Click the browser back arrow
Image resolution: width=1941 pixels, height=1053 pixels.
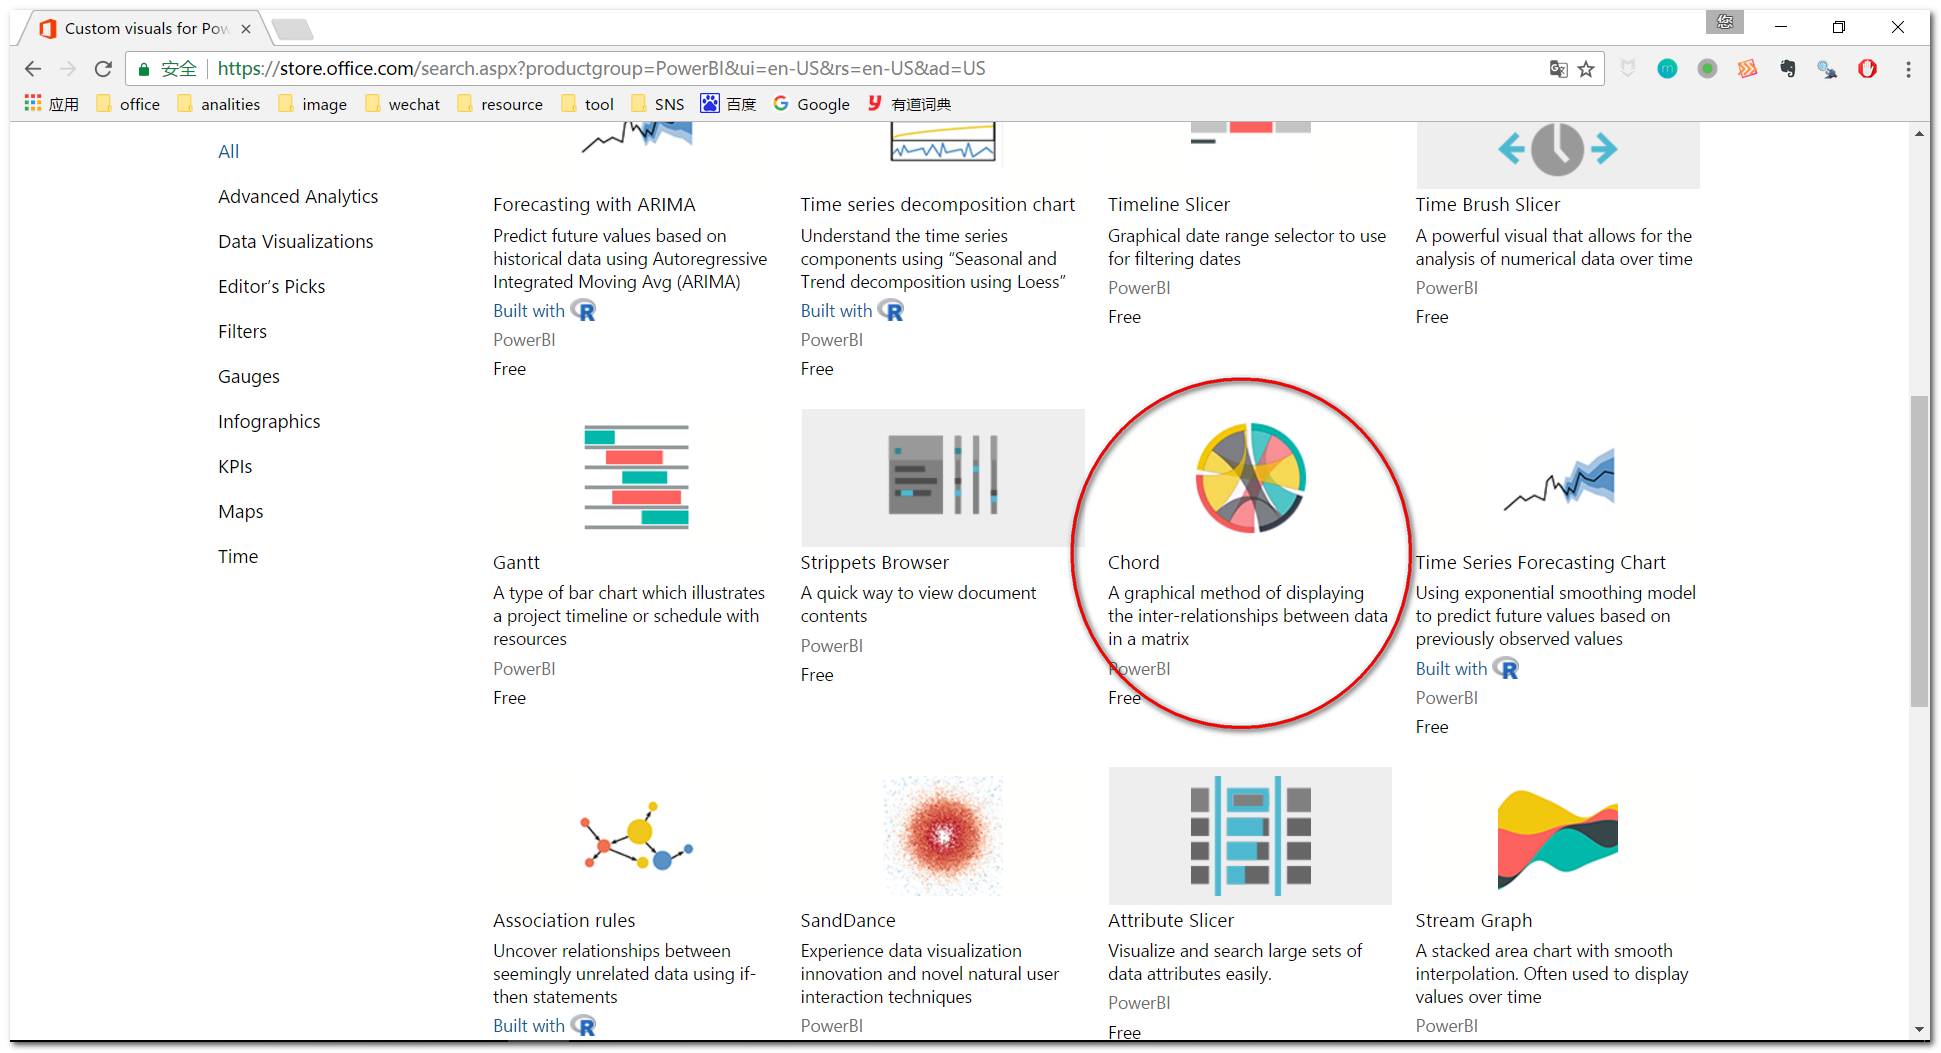point(33,69)
